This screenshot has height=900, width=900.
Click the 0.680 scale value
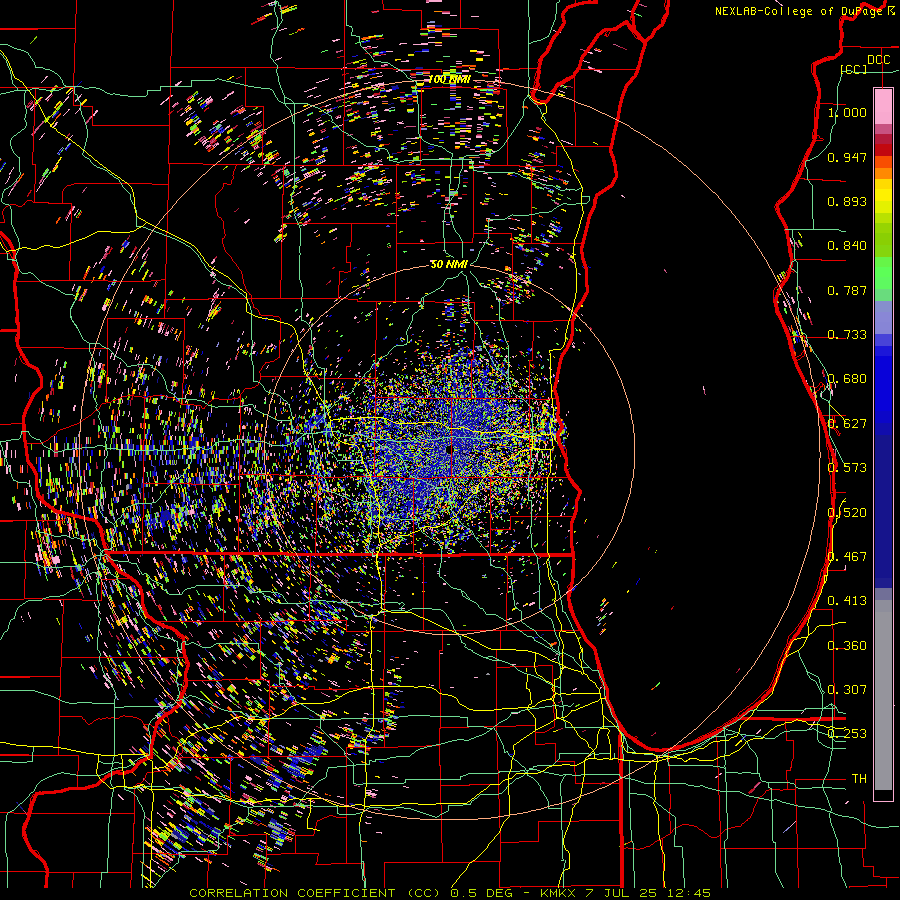pos(847,379)
